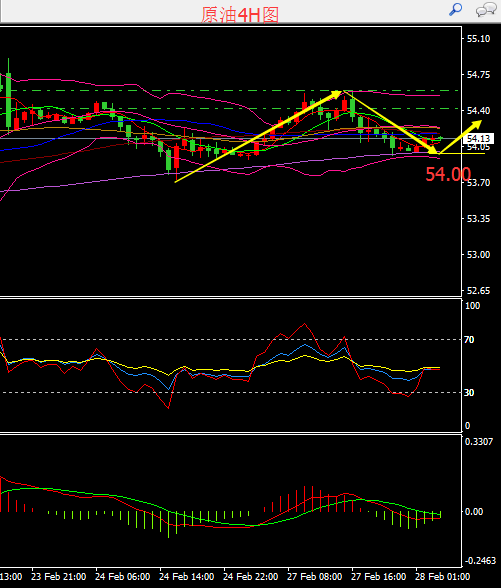The width and height of the screenshot is (501, 588).
Task: Select the 54.40 price axis label
Action: point(478,111)
